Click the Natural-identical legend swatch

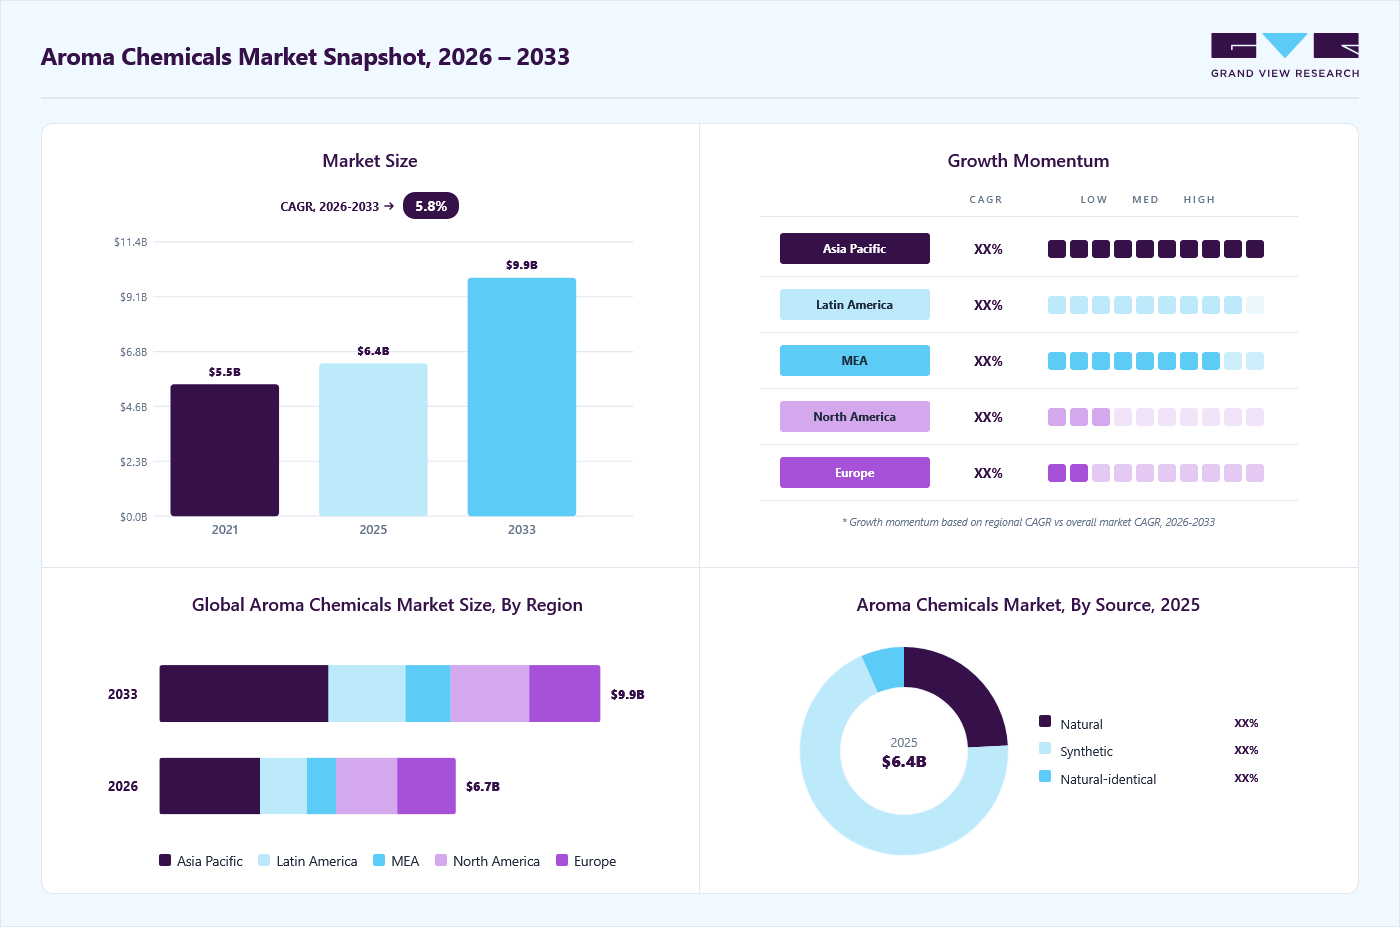click(1045, 776)
